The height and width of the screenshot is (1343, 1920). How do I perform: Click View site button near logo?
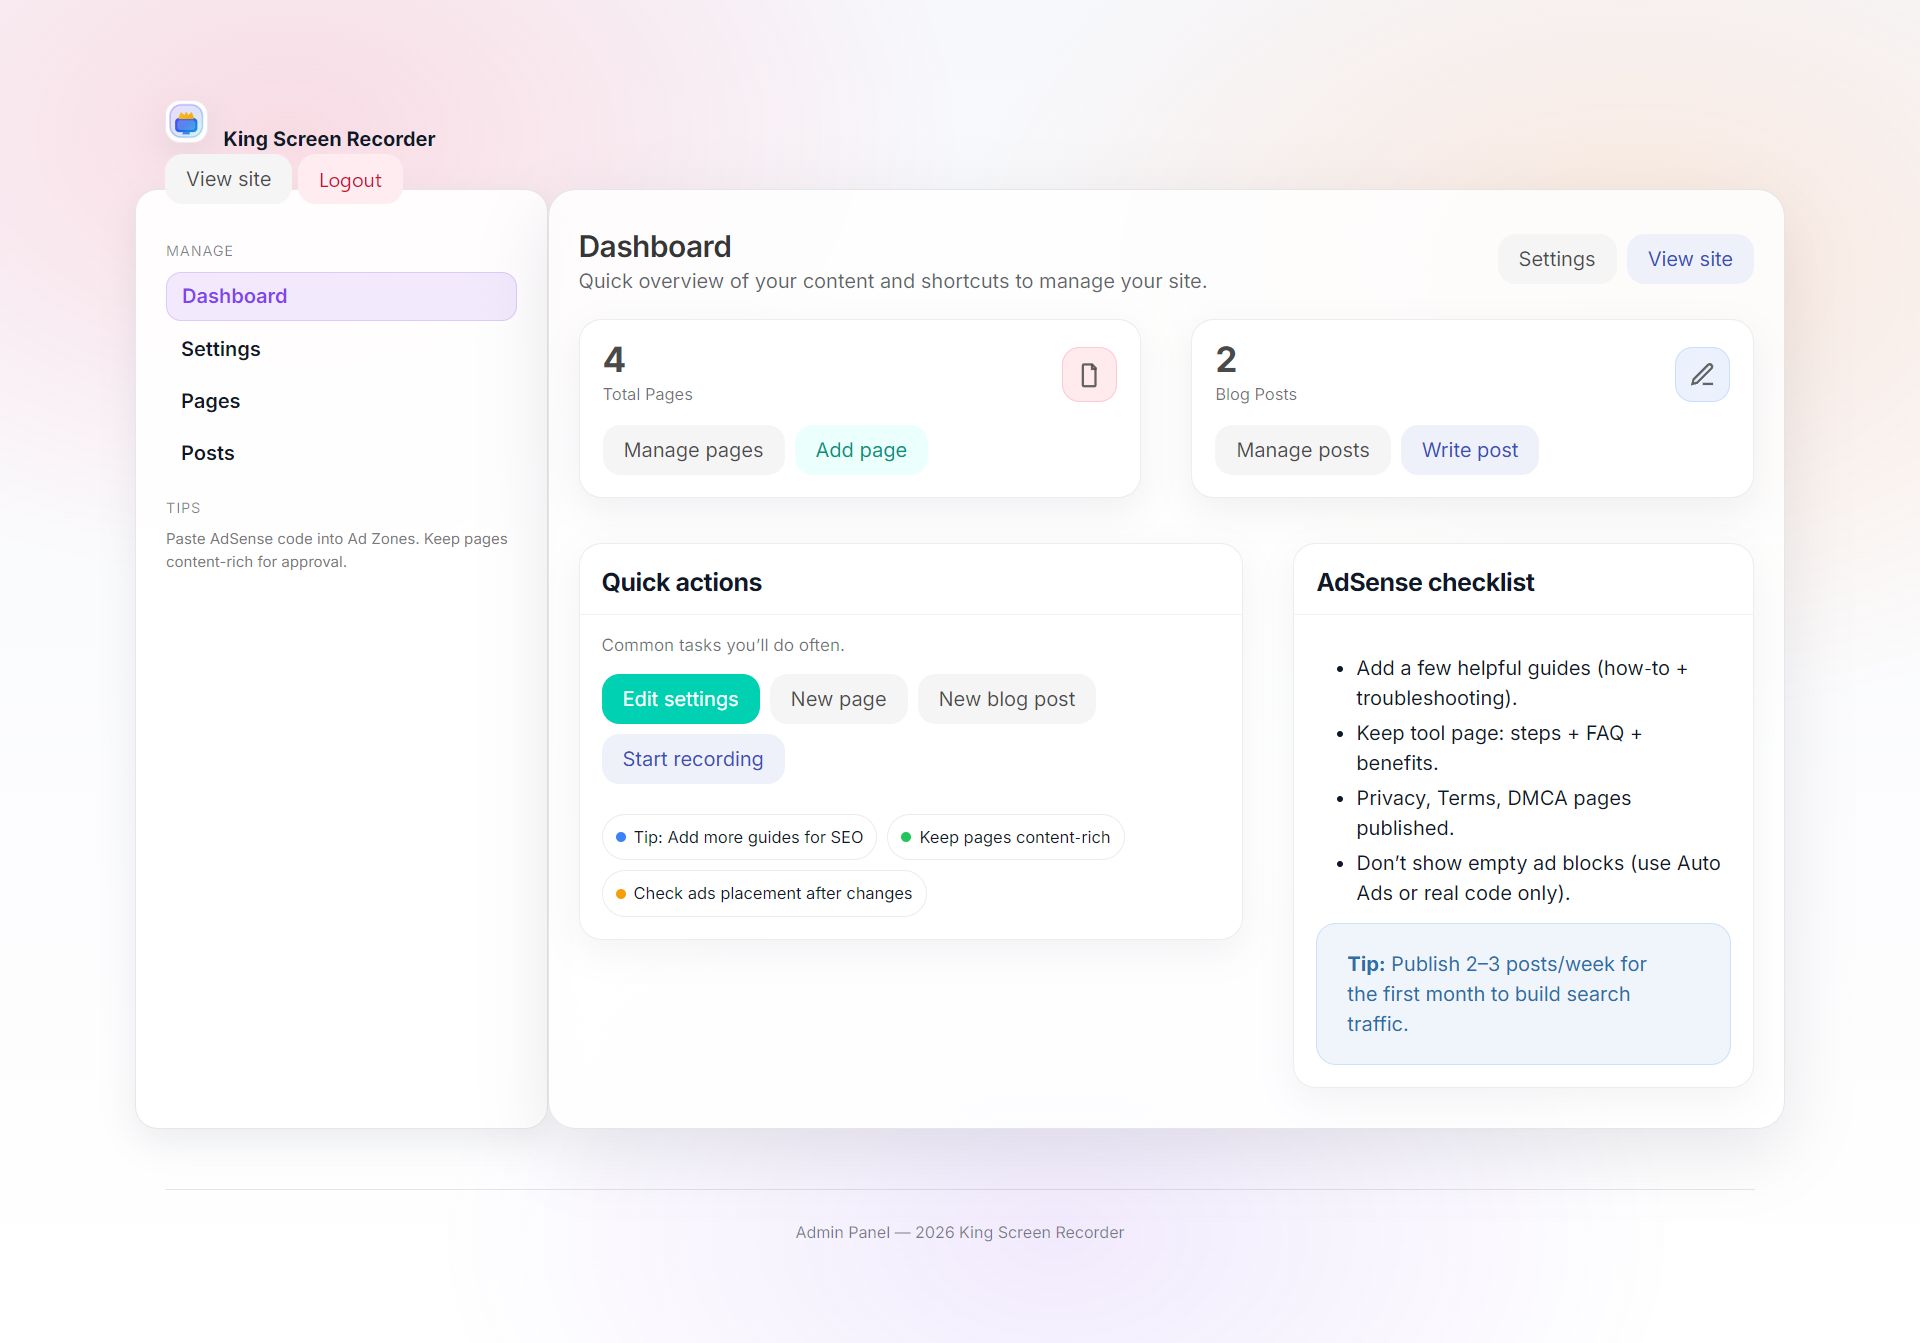point(228,179)
